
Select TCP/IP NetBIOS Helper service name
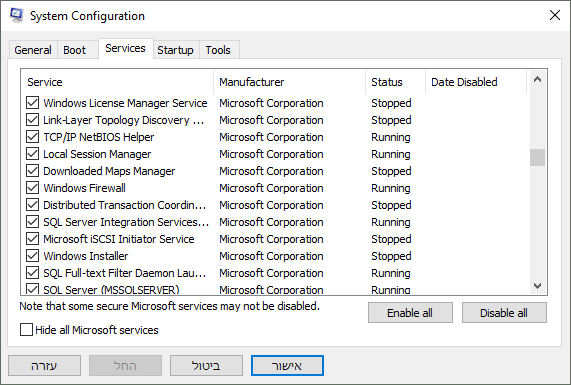pos(99,137)
